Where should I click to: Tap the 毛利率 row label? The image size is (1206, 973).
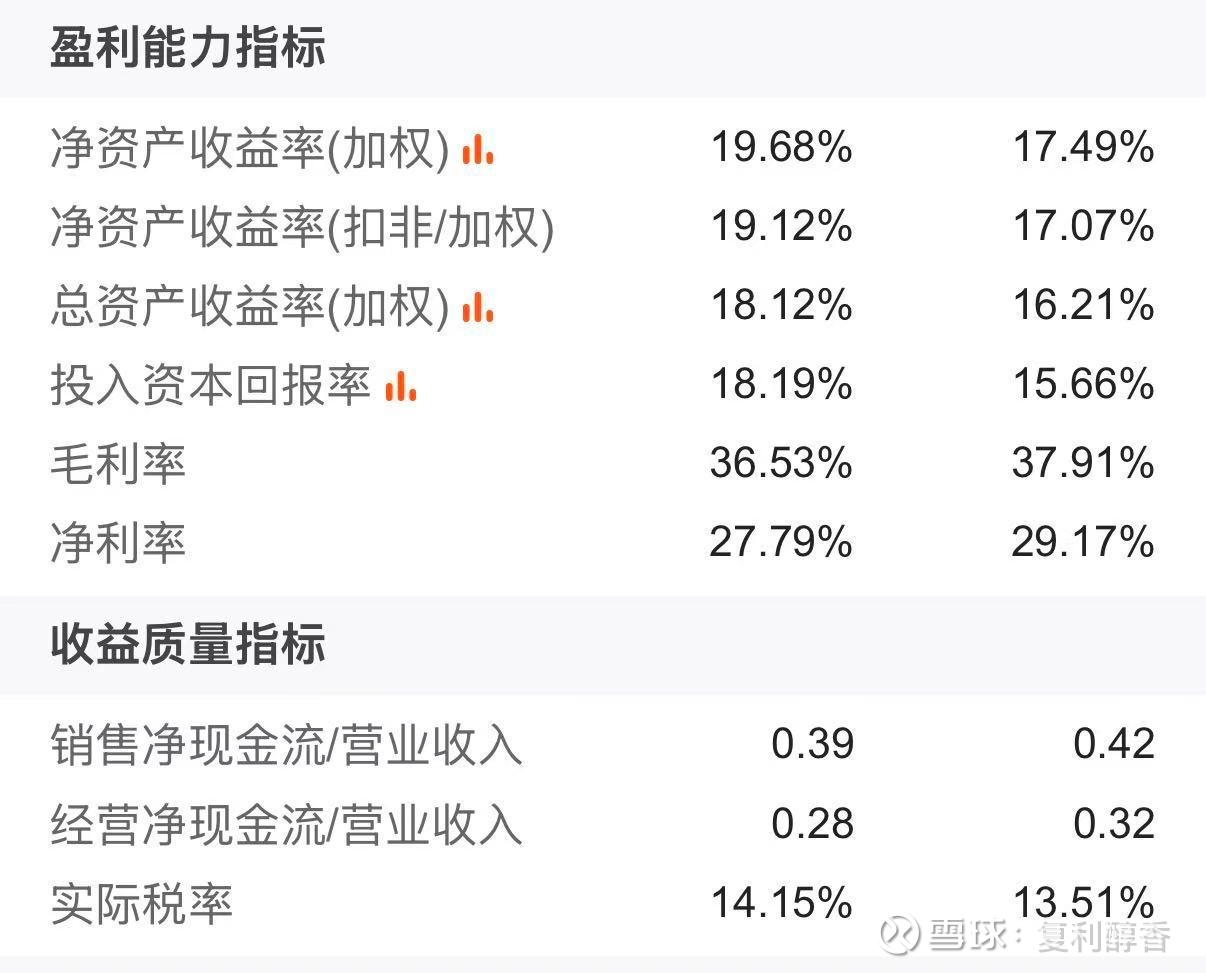[118, 464]
